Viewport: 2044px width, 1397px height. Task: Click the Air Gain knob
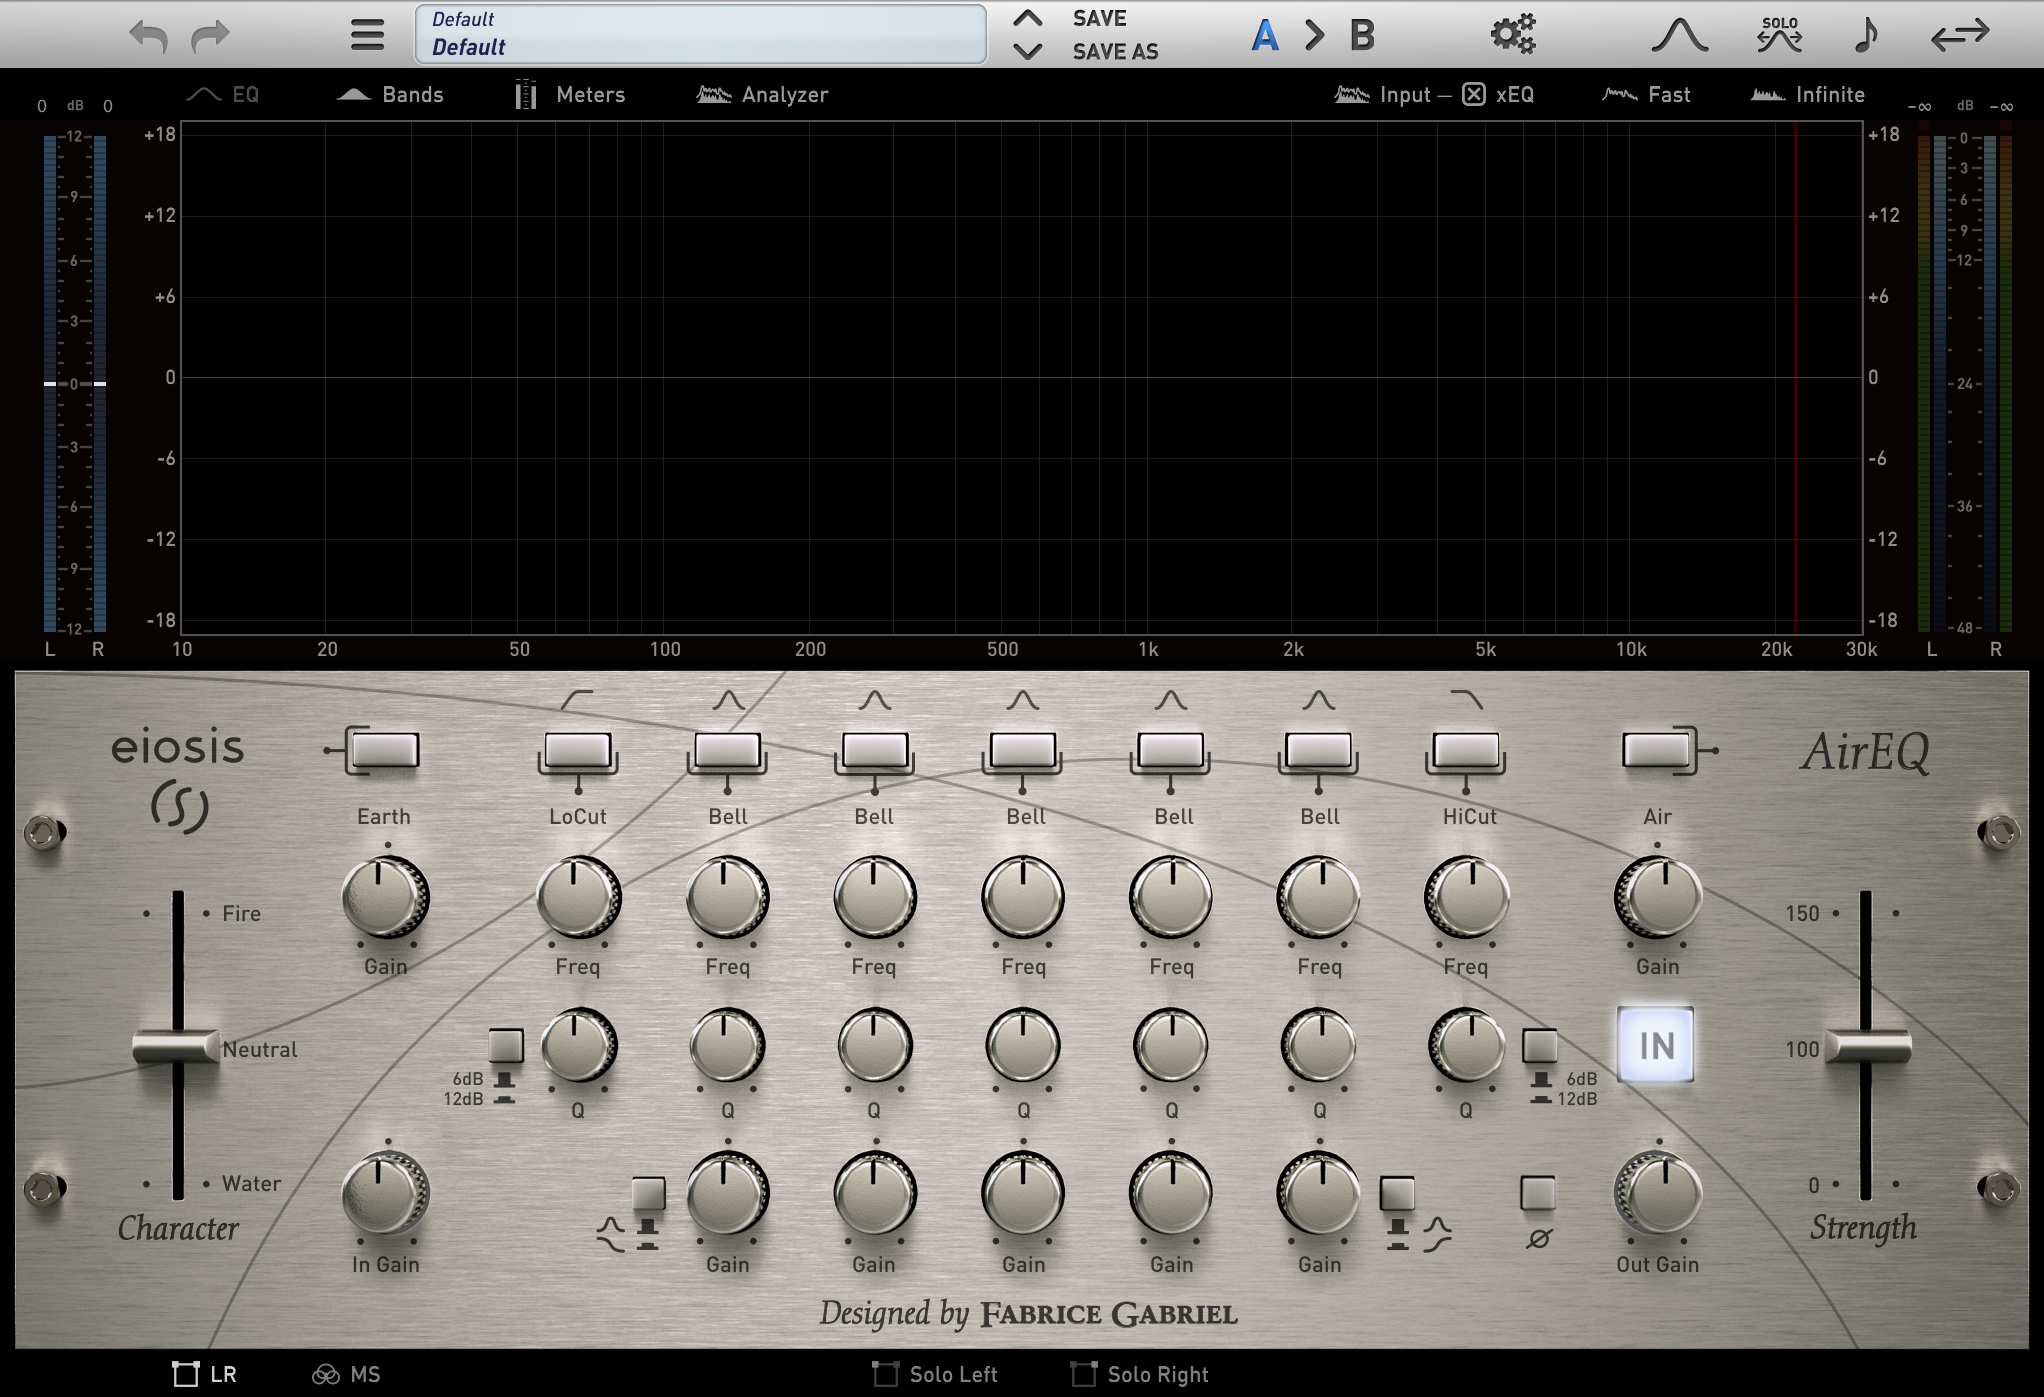pos(1657,897)
